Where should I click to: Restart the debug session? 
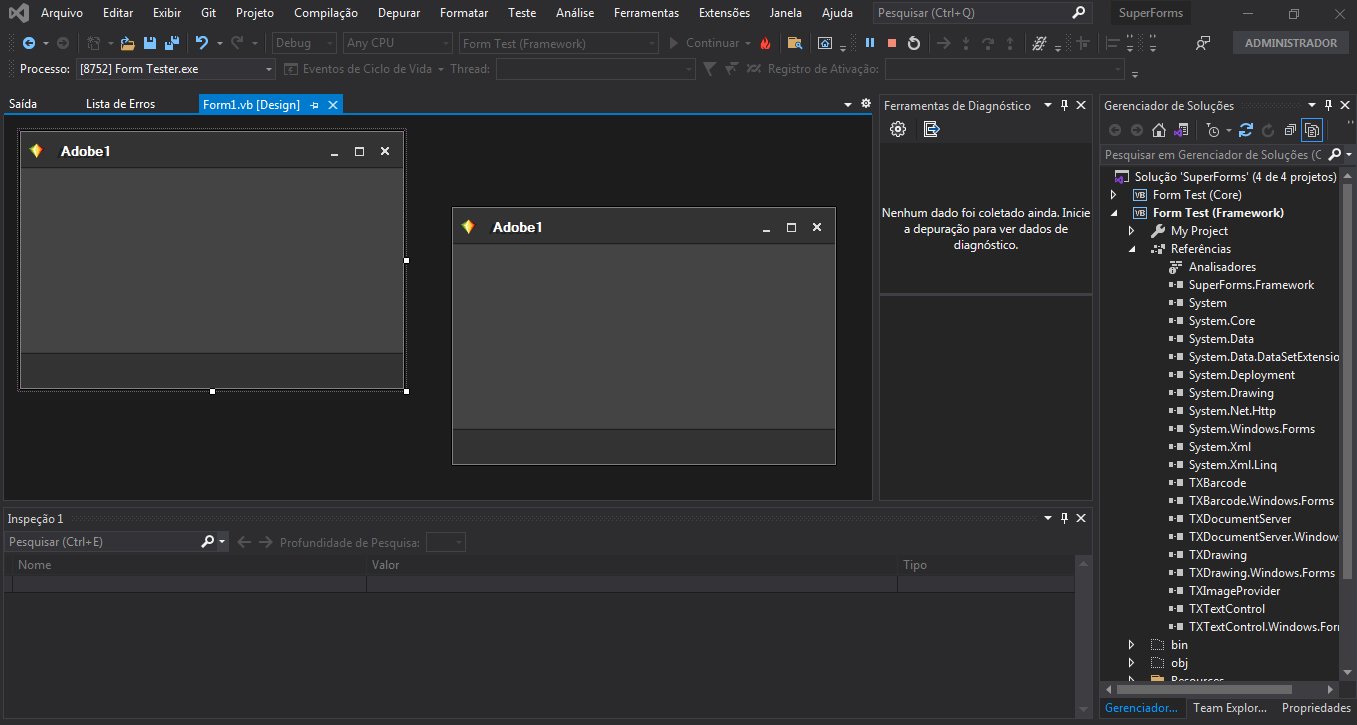[x=913, y=43]
